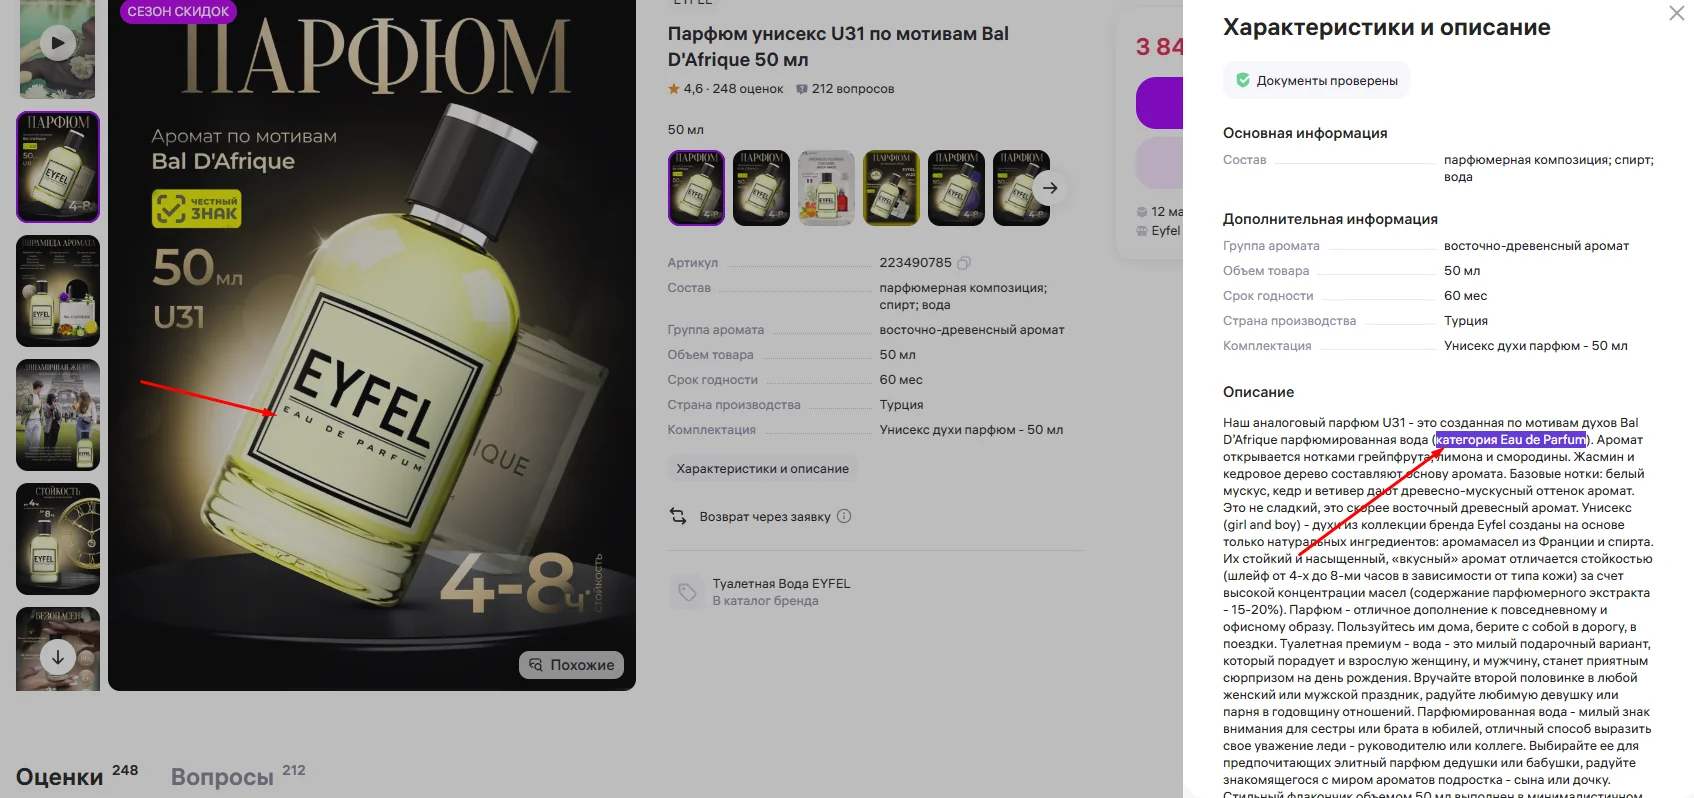Click the brand tag icon near Туалетная Вода EYFEL

pyautogui.click(x=687, y=592)
